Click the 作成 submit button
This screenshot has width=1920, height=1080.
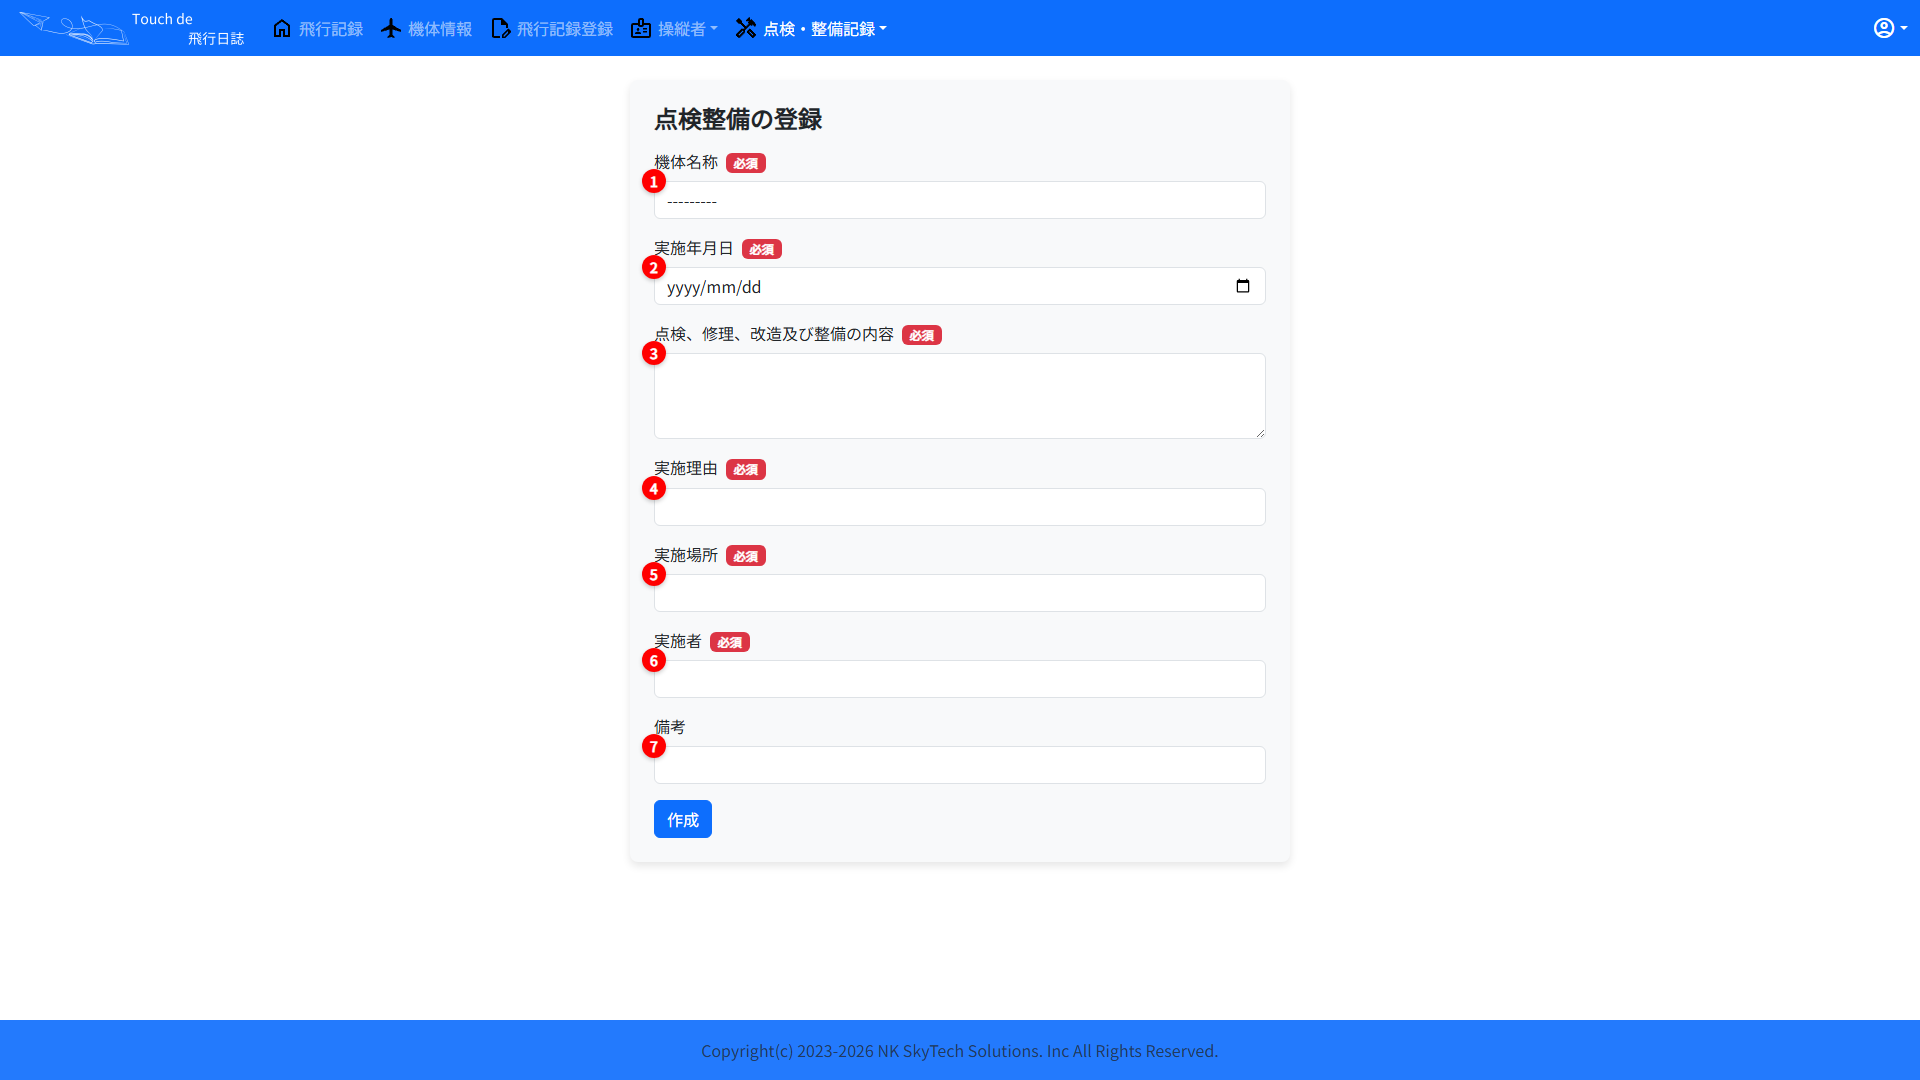tap(682, 818)
